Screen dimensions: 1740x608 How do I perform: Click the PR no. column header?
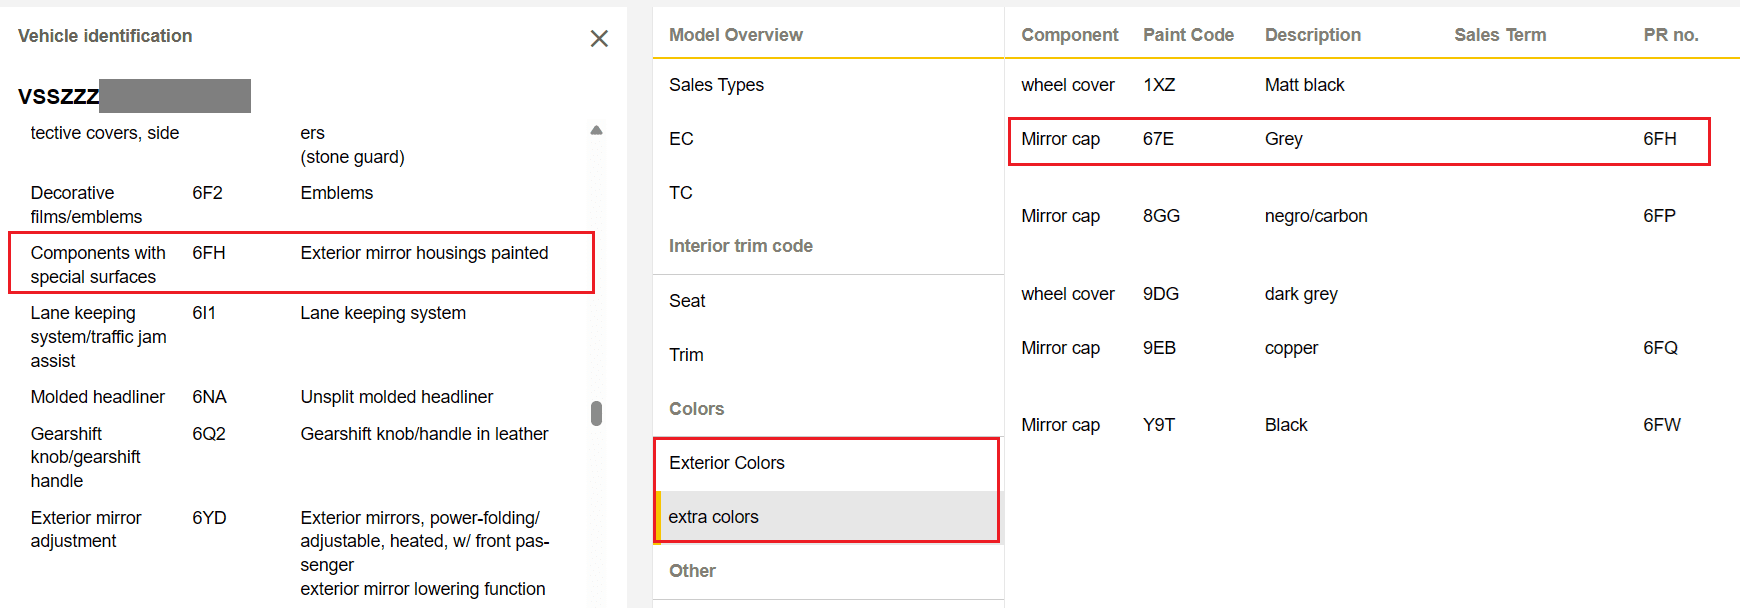pyautogui.click(x=1670, y=35)
